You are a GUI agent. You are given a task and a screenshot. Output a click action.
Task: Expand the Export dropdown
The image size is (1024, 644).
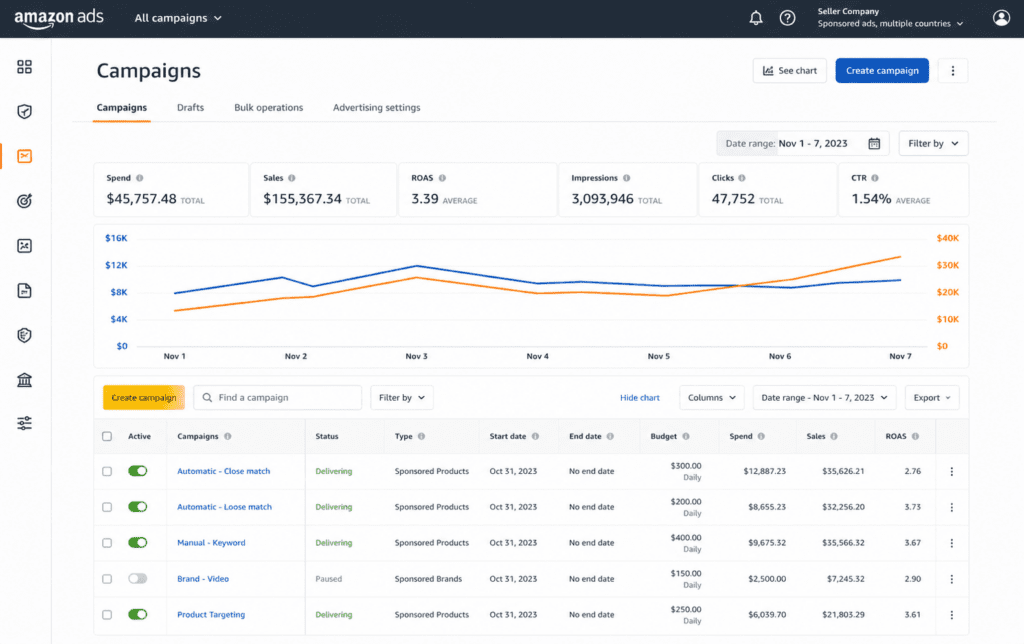[932, 398]
